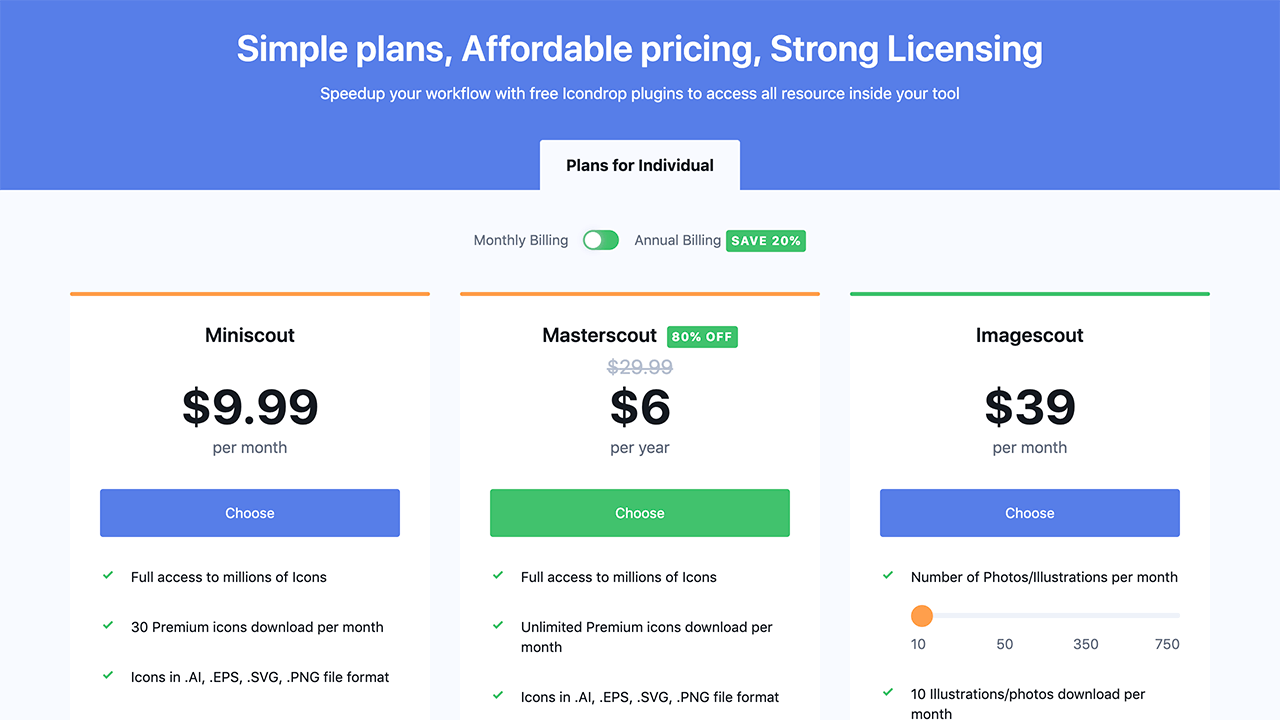
Task: Click the 350 mark under the slider
Action: coord(1086,644)
